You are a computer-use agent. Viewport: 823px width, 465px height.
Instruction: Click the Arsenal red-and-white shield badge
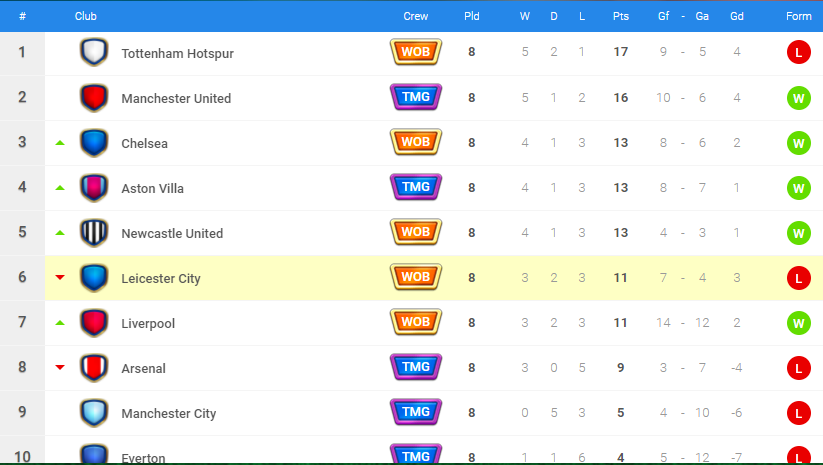(94, 367)
